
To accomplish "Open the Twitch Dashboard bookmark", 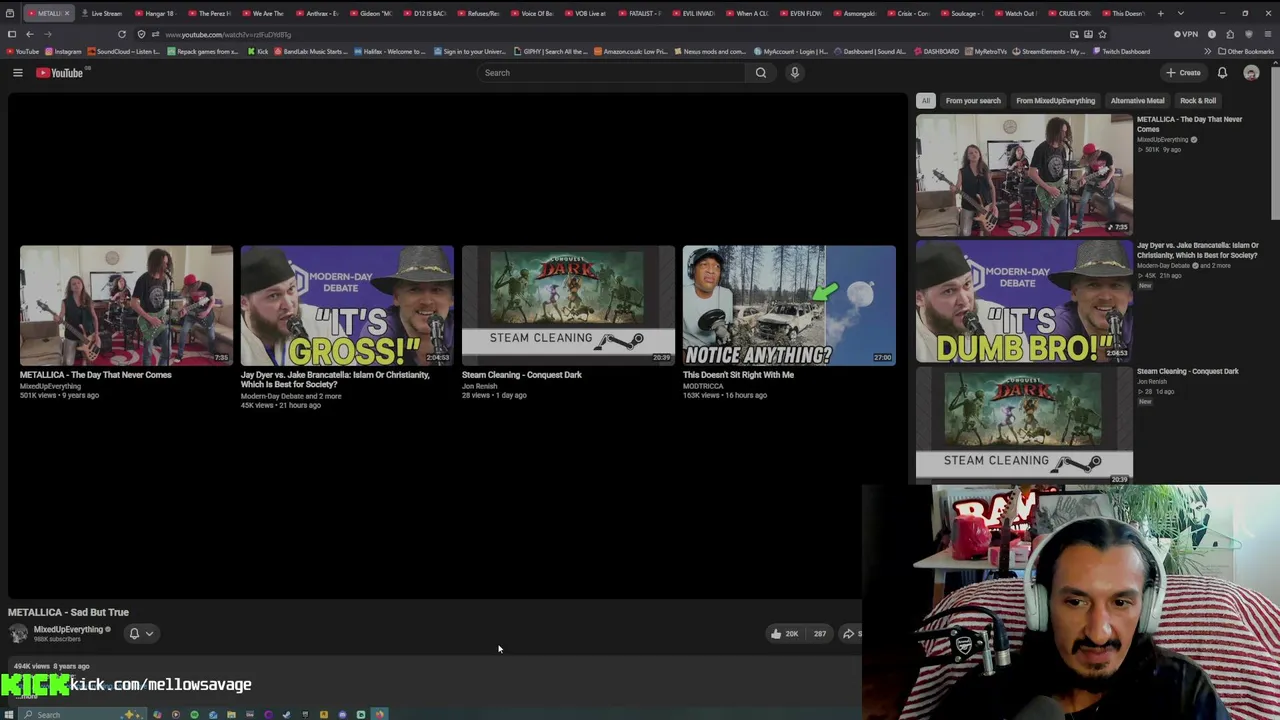I will 1121,51.
